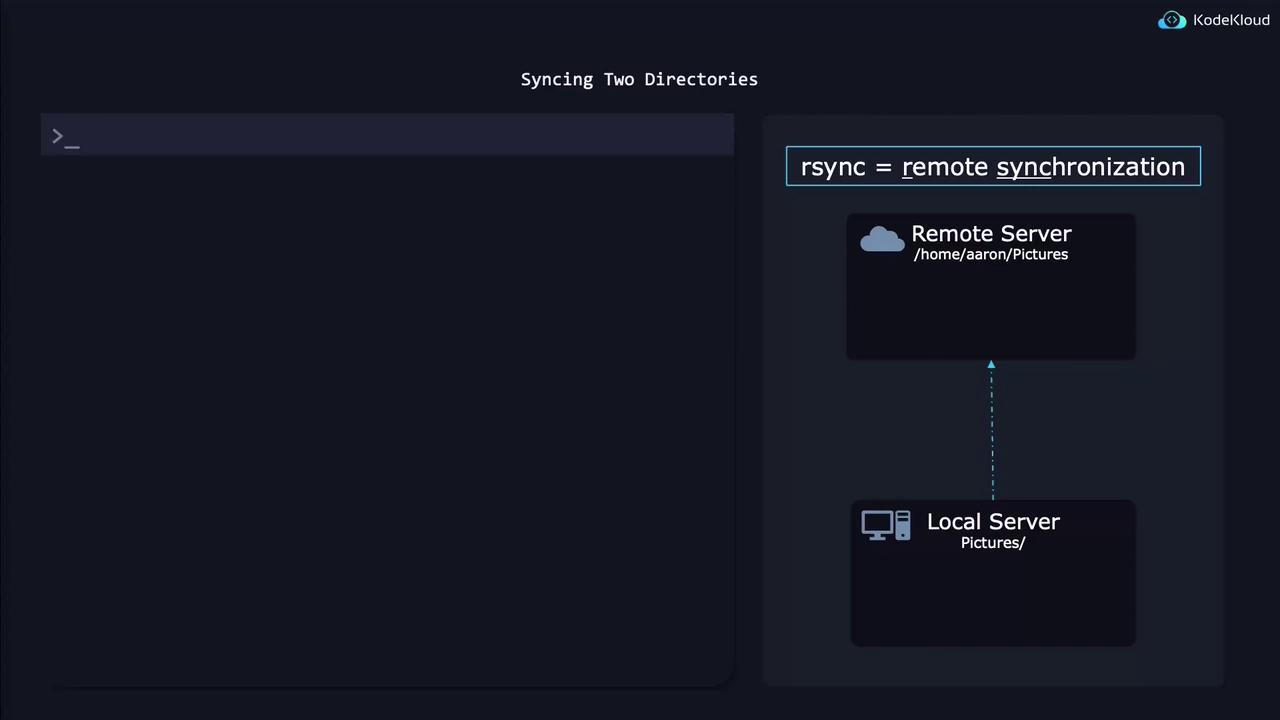The width and height of the screenshot is (1280, 720).
Task: Select the "Remote Server" heading
Action: pyautogui.click(x=991, y=234)
